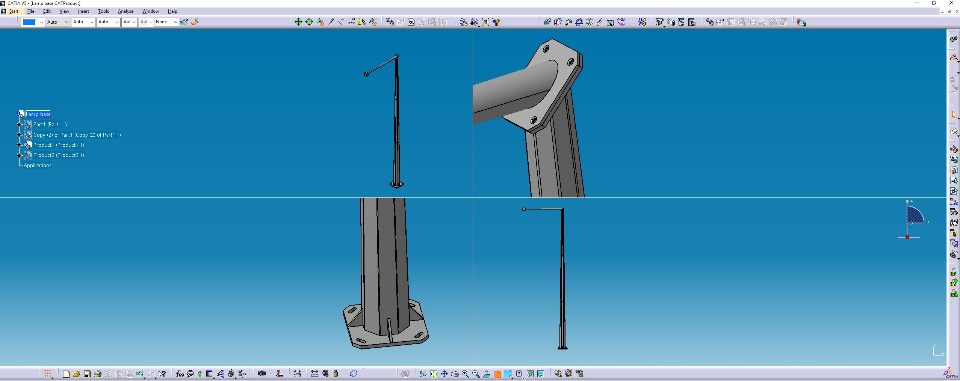Open the Formula f(x) tool
Image resolution: width=960 pixels, height=381 pixels.
pos(180,374)
